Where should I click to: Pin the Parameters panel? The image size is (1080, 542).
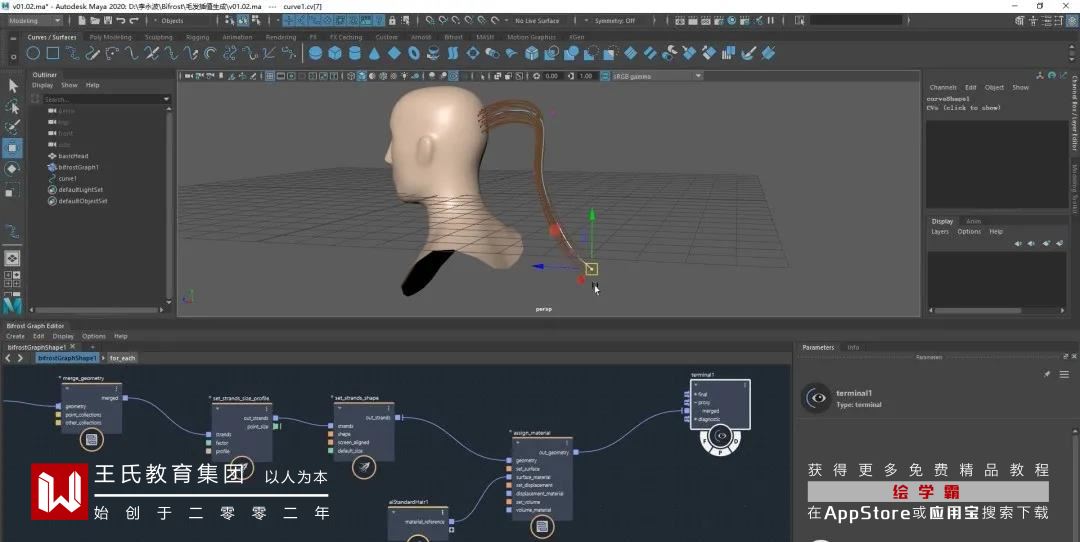(x=1047, y=374)
